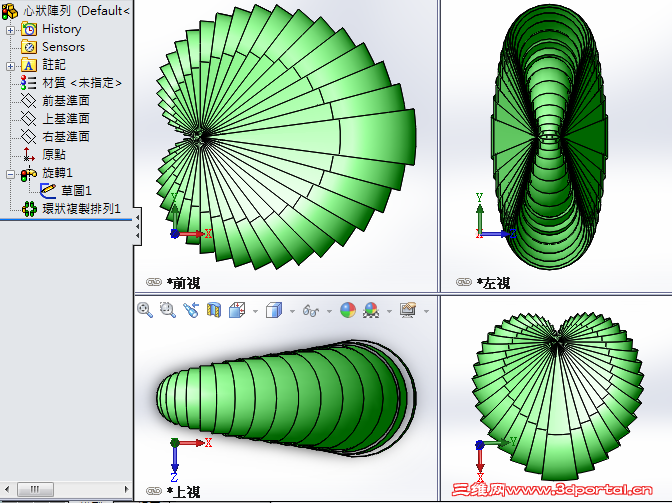
Task: Click the link icon beside *上視
Action: [x=154, y=491]
